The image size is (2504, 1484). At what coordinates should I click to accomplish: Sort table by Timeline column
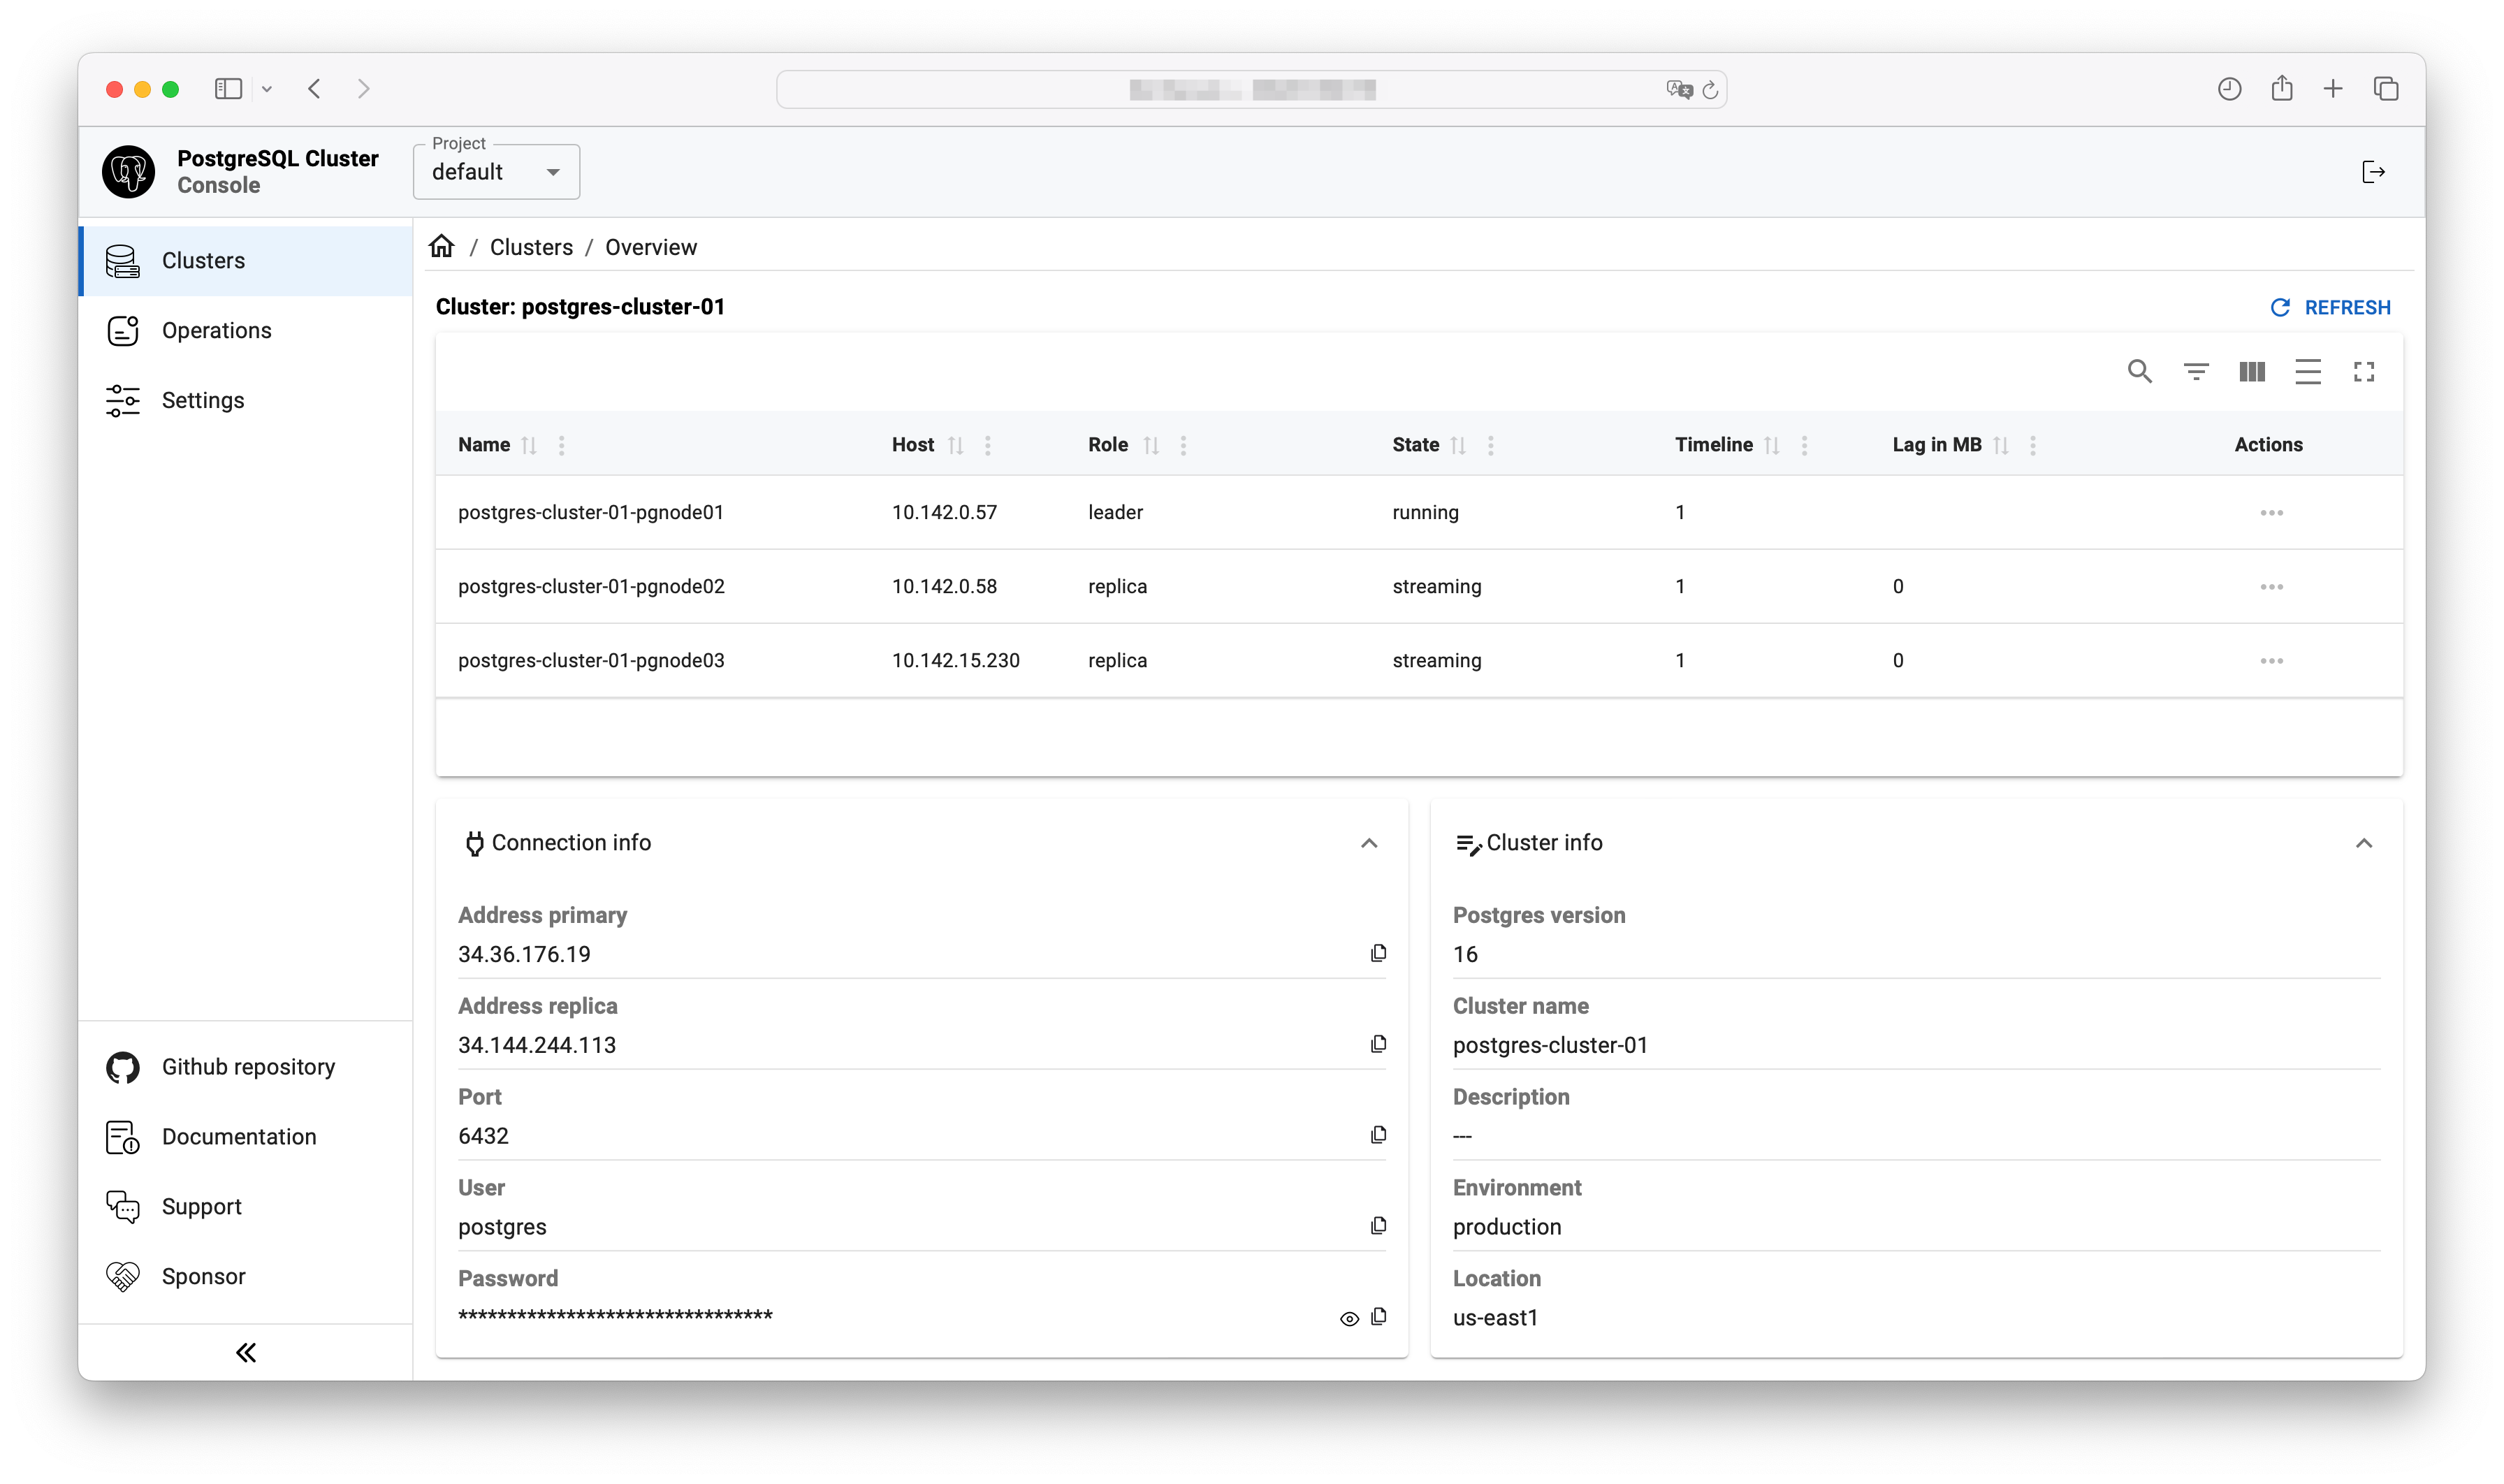[1772, 446]
